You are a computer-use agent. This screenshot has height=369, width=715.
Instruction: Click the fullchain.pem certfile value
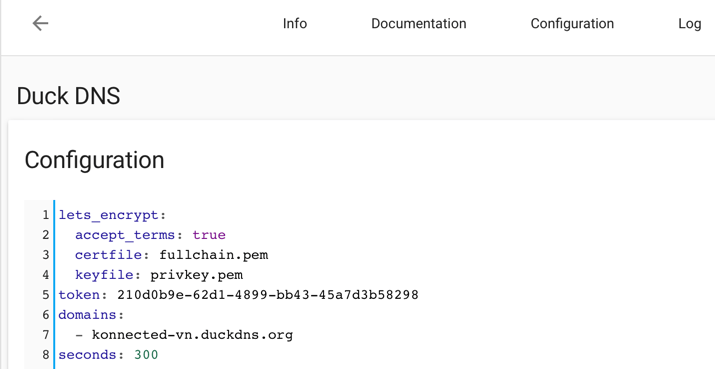click(213, 255)
